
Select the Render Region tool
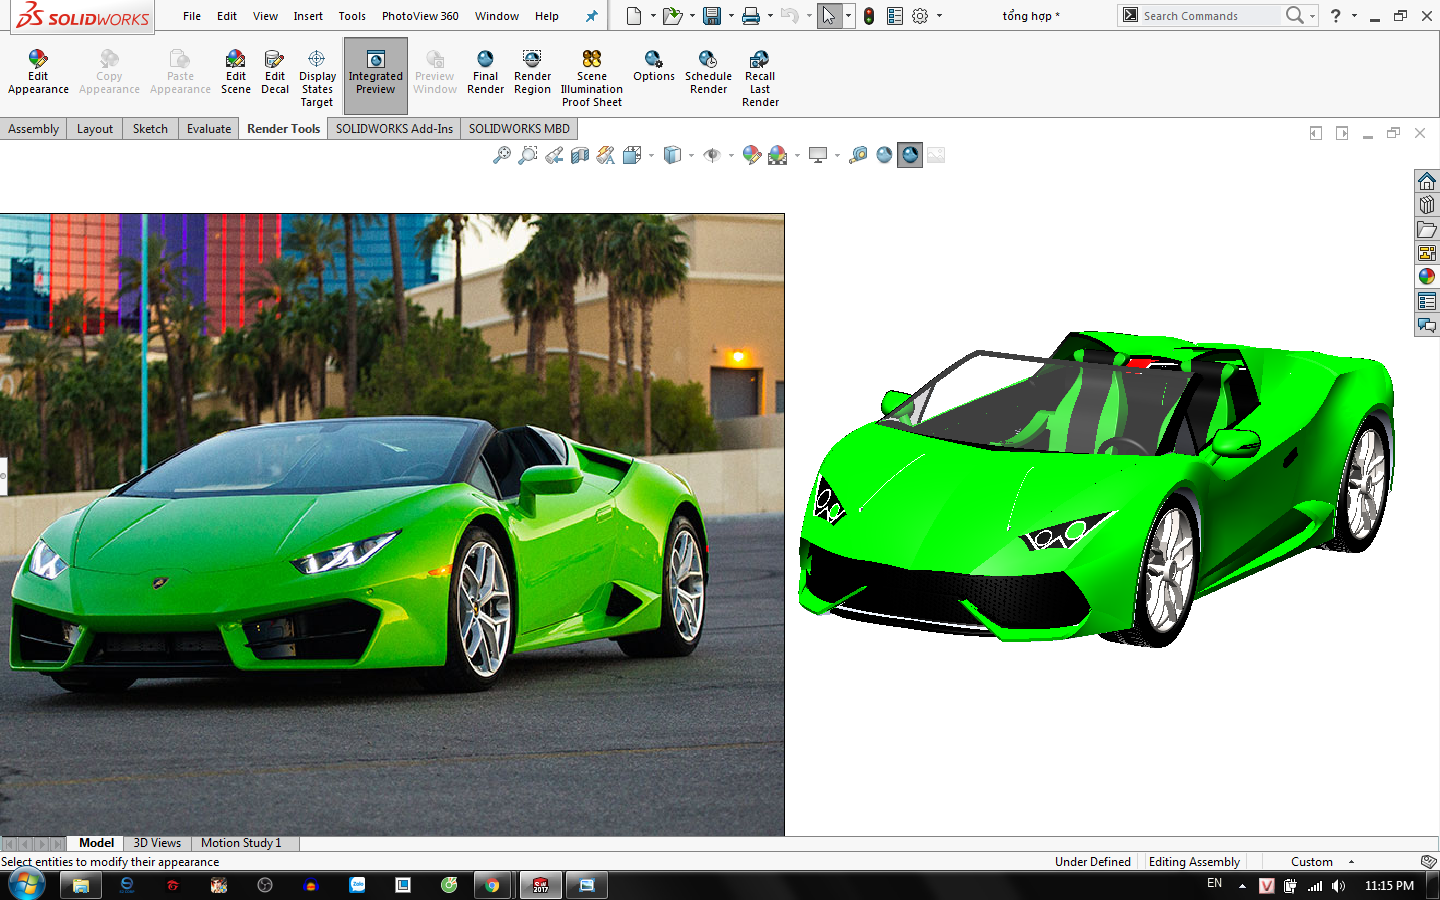point(532,72)
